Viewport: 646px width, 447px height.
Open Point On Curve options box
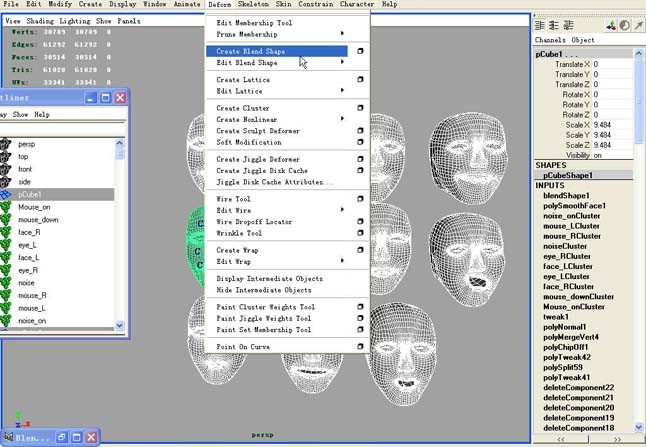(360, 346)
